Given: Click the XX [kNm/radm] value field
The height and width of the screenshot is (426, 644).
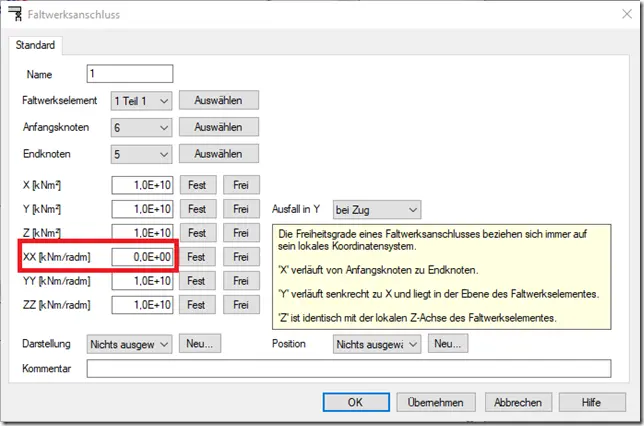Looking at the screenshot, I should [x=142, y=257].
